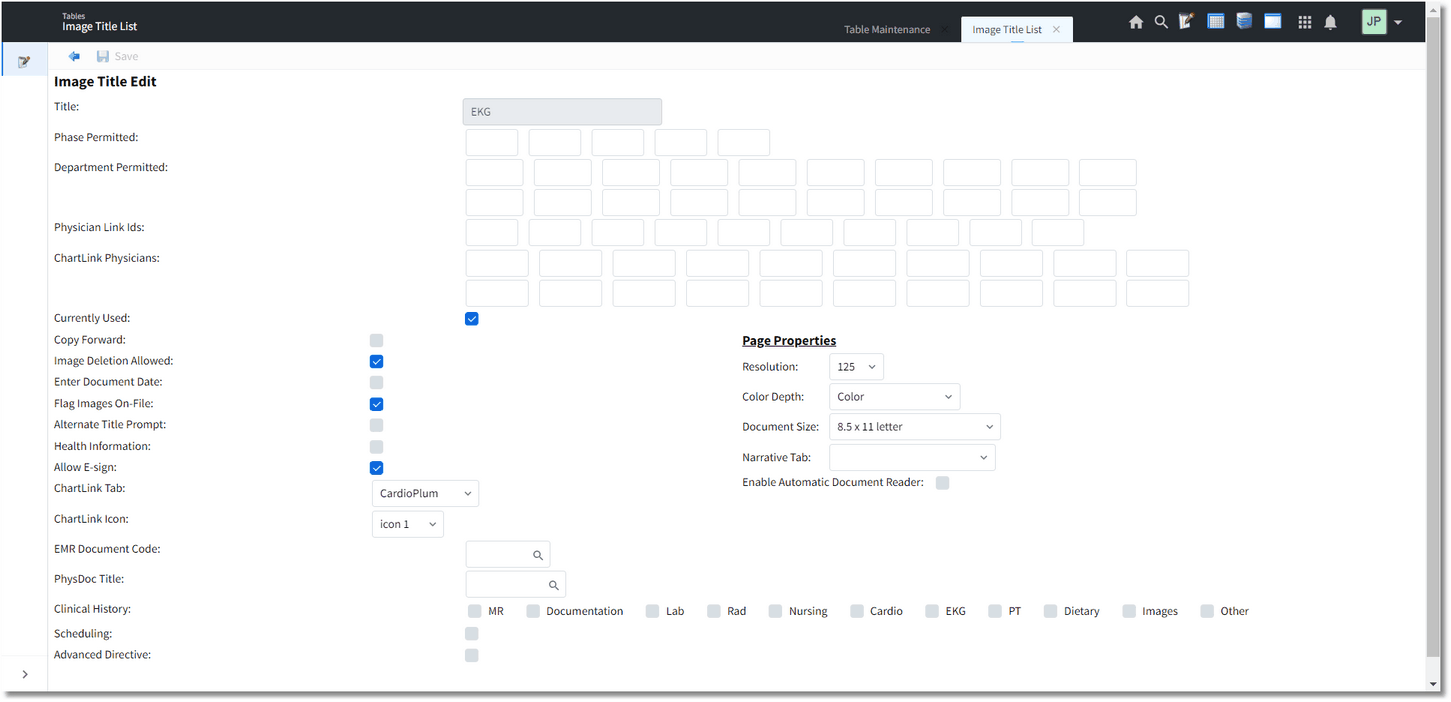Toggle Allow E-sign checkbox

pos(377,468)
